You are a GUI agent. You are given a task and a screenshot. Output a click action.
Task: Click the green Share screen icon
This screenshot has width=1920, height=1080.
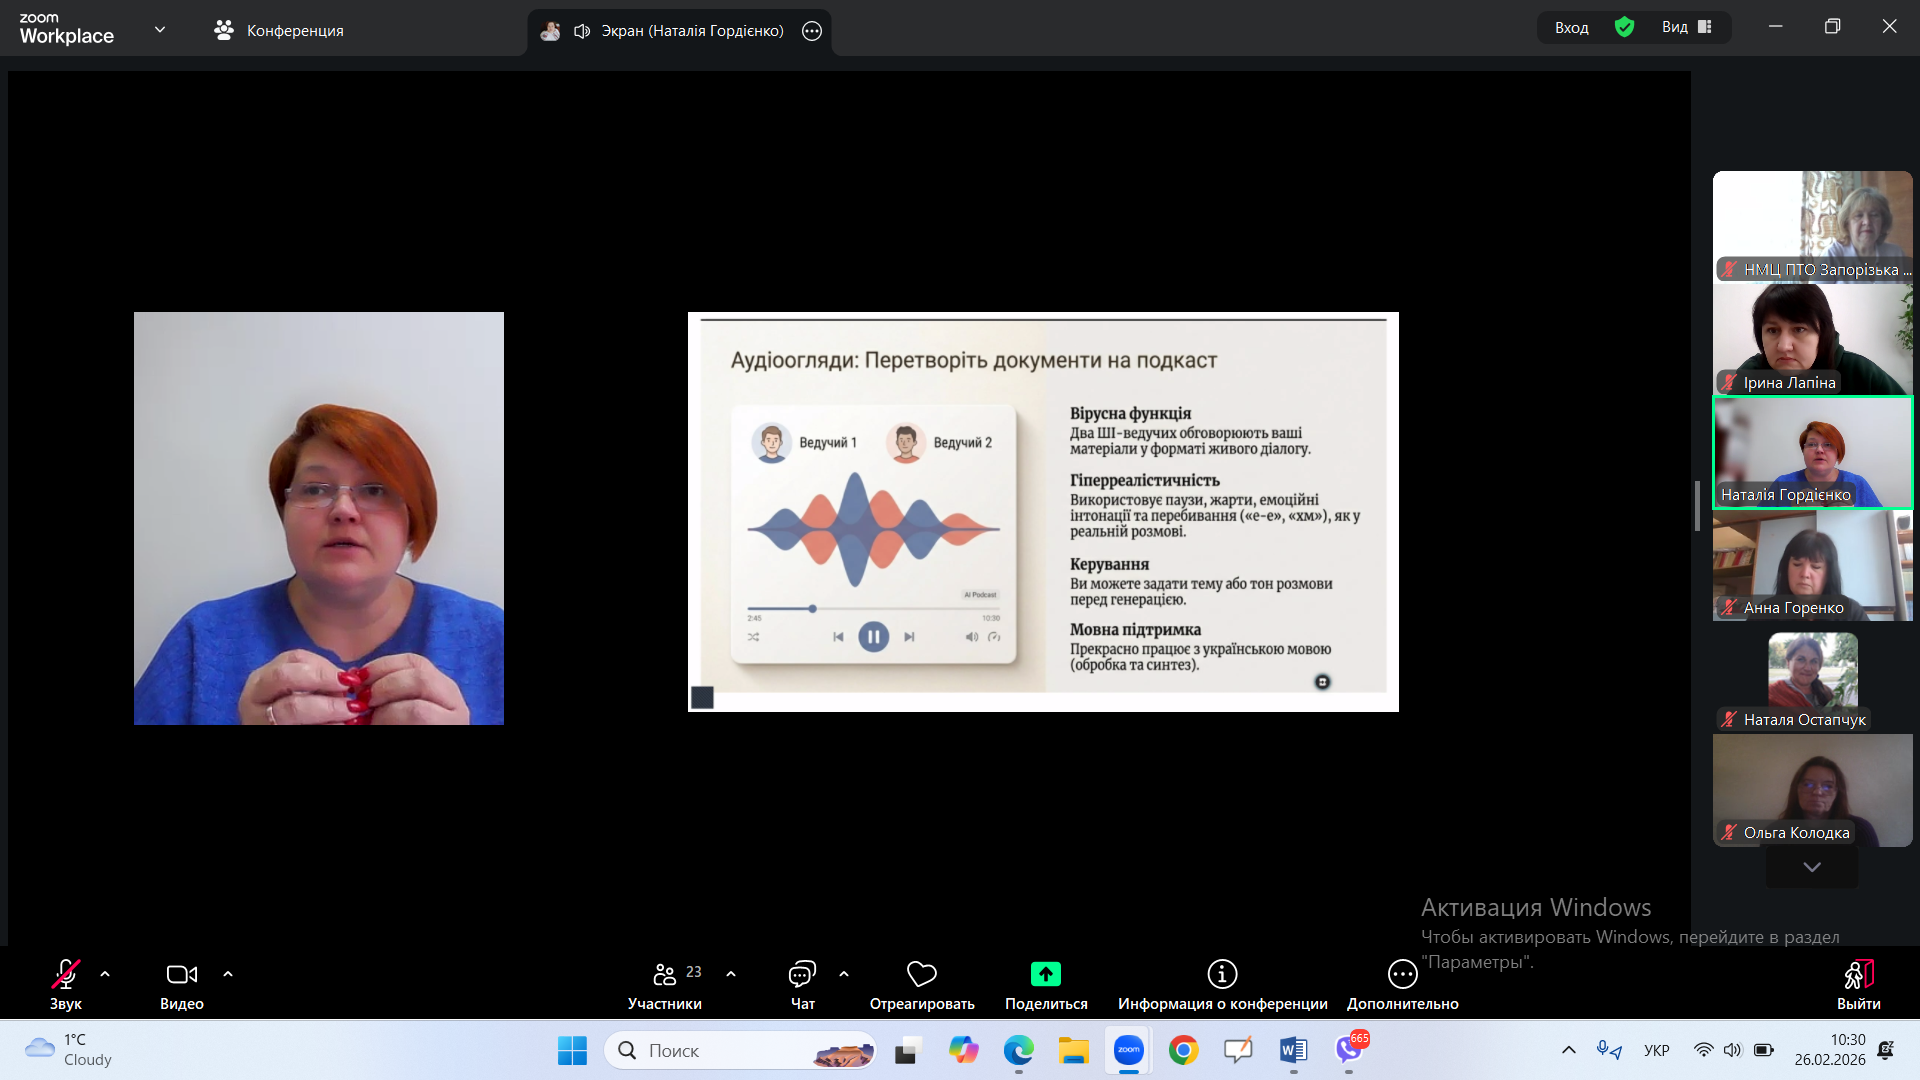coord(1045,974)
